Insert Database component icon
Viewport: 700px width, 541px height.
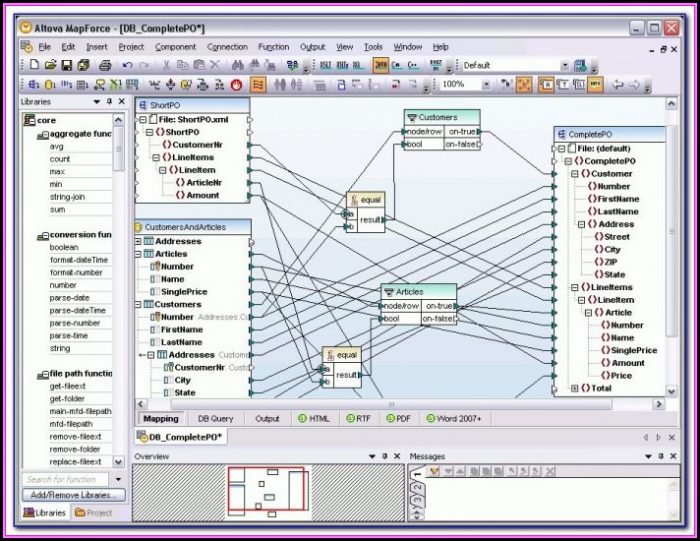(50, 84)
